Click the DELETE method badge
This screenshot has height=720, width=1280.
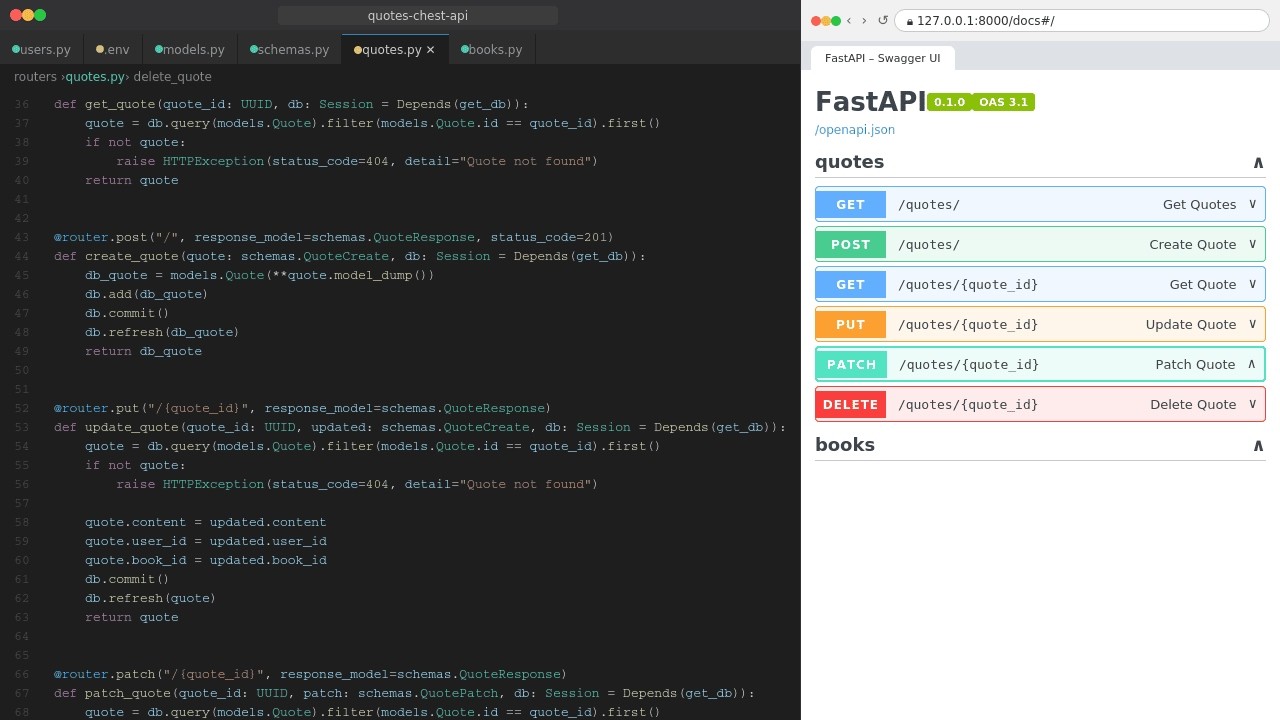(x=851, y=404)
